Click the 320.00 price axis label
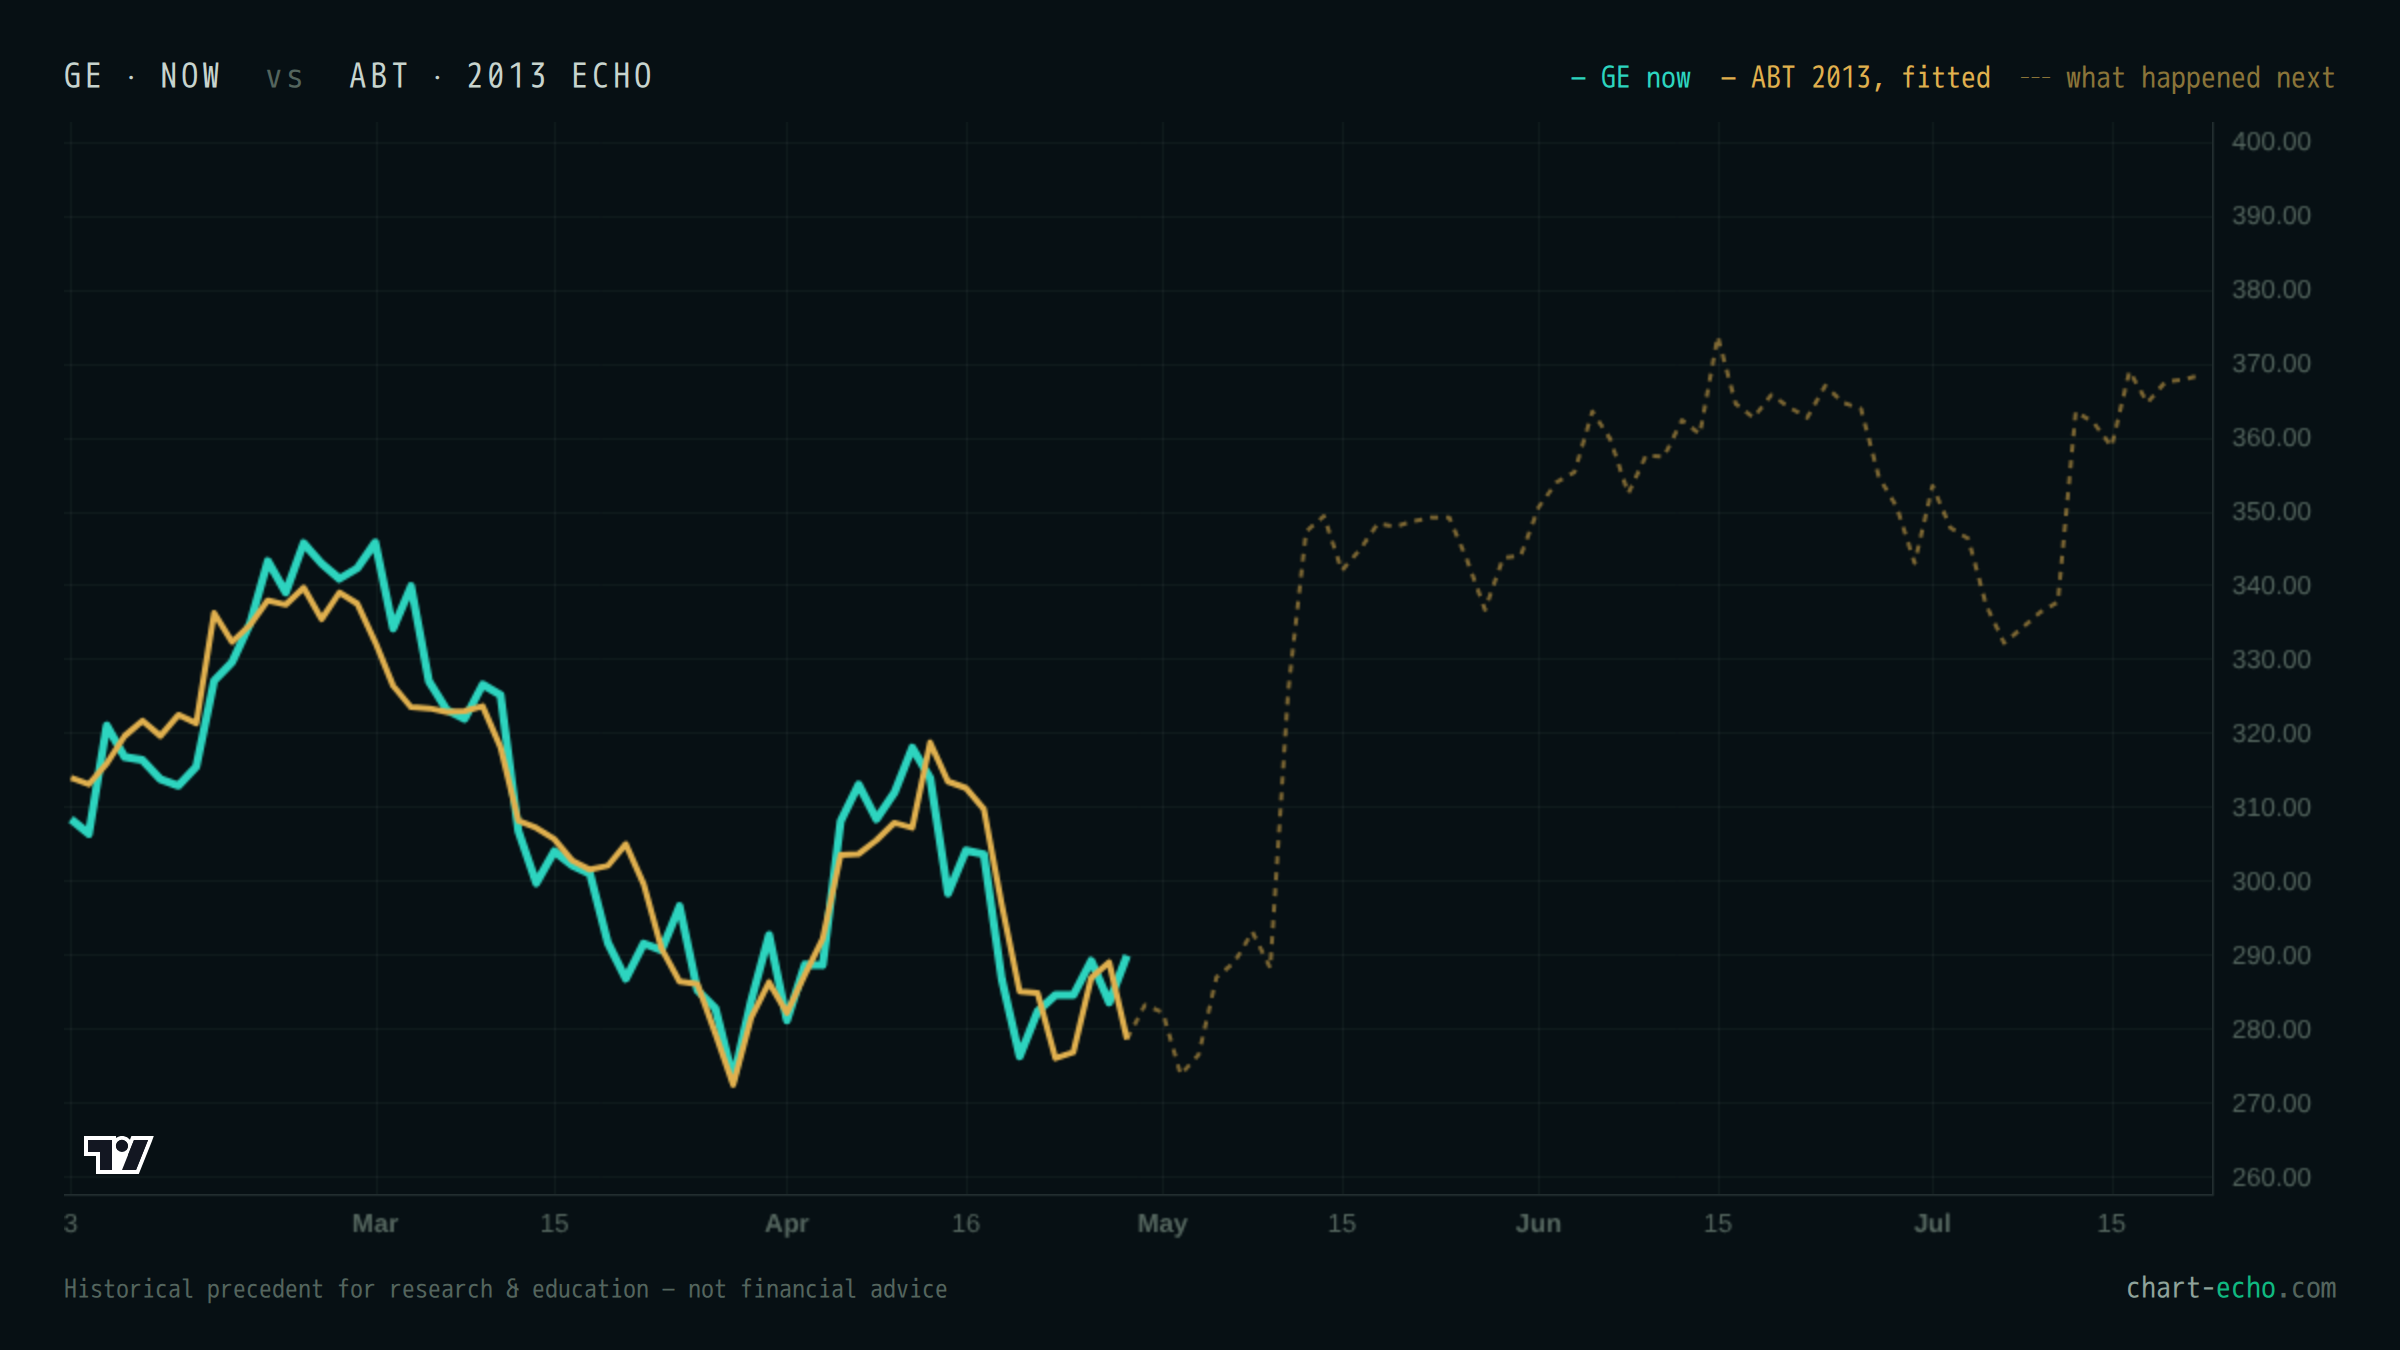The image size is (2400, 1350). [2271, 733]
